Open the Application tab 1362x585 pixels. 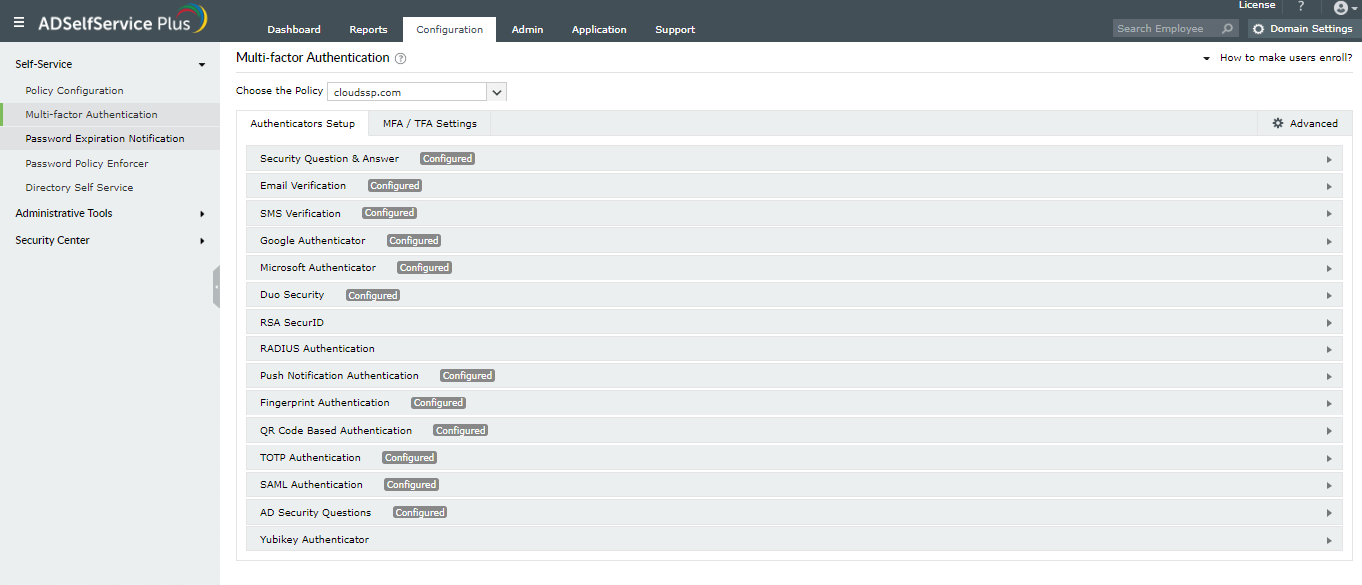coord(599,30)
